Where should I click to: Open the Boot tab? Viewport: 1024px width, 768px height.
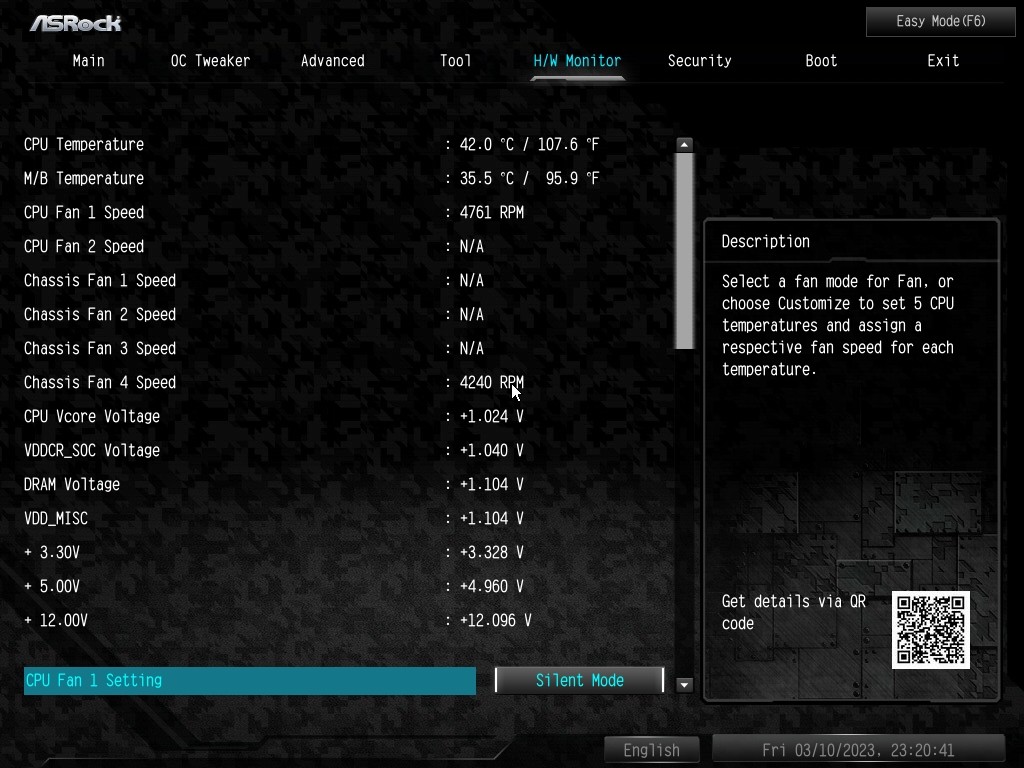tap(821, 61)
